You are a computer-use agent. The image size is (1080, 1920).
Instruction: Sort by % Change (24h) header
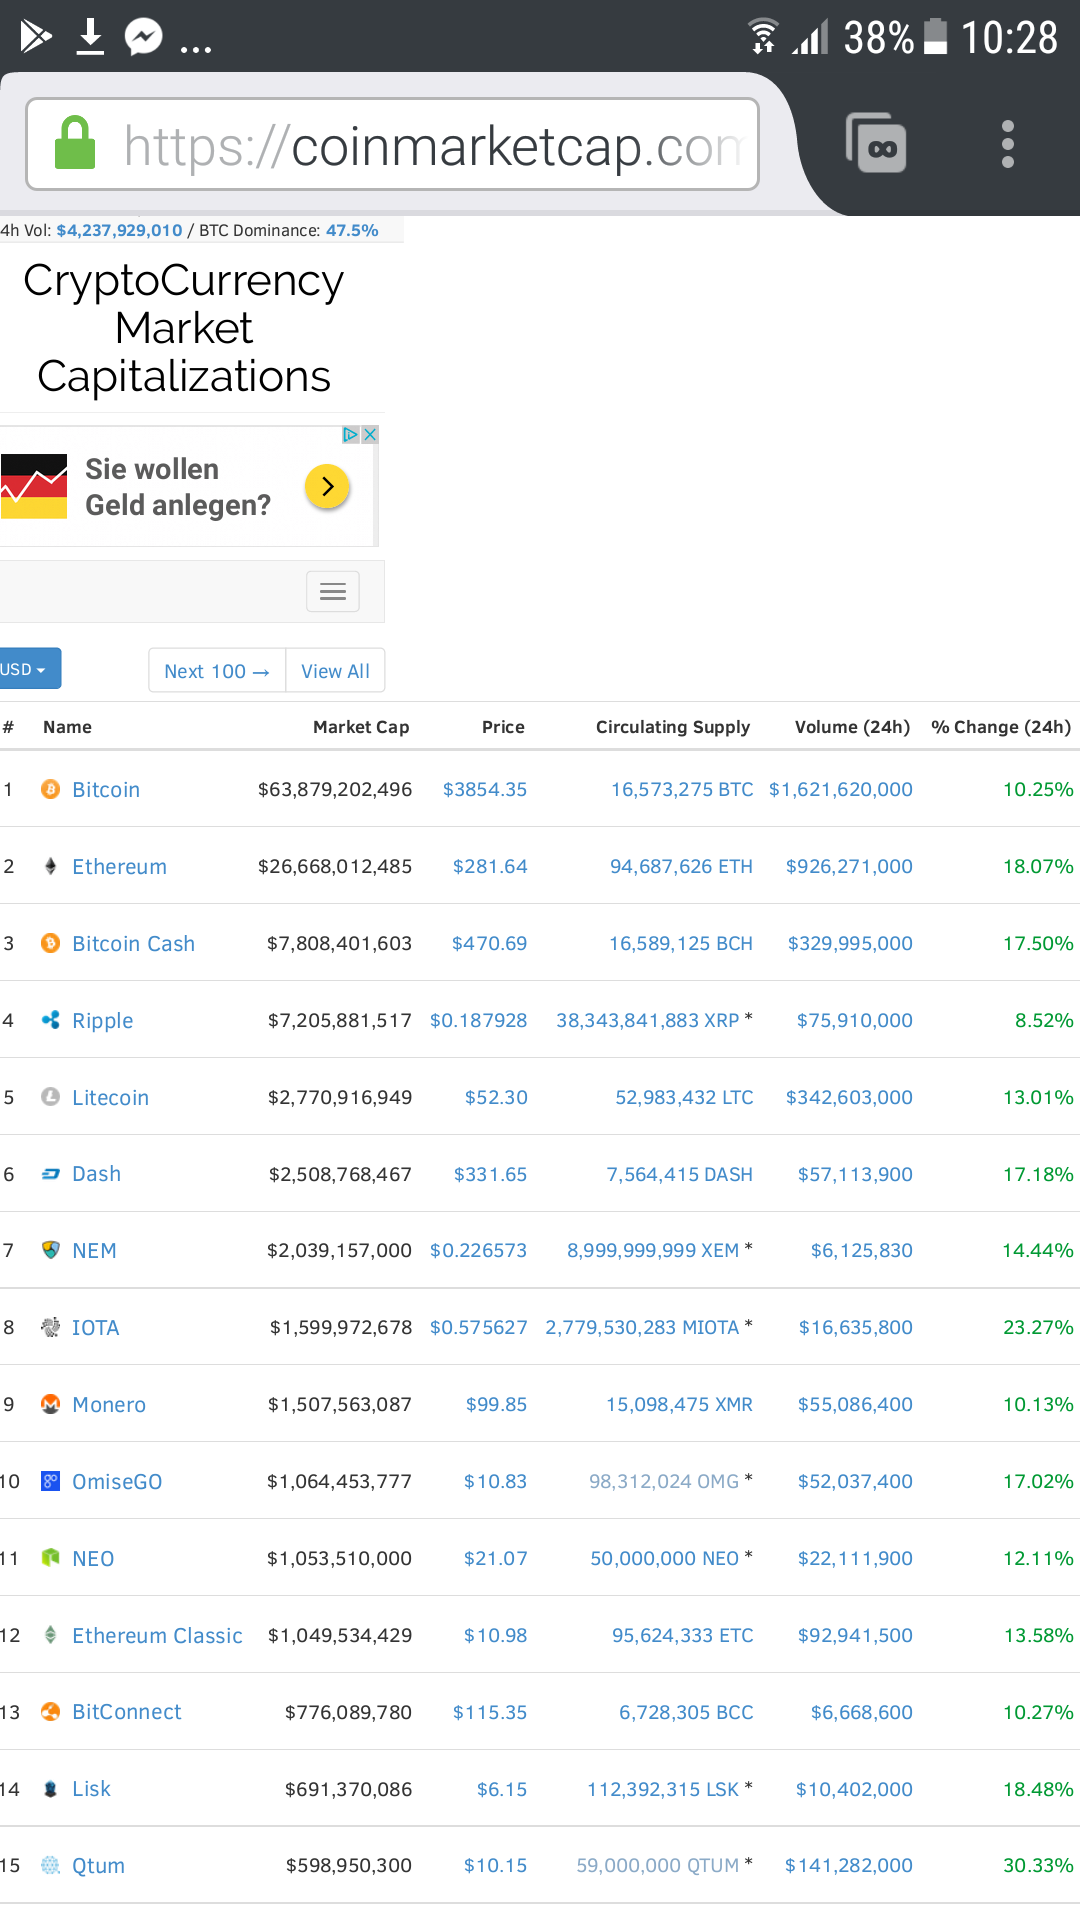(x=1001, y=727)
